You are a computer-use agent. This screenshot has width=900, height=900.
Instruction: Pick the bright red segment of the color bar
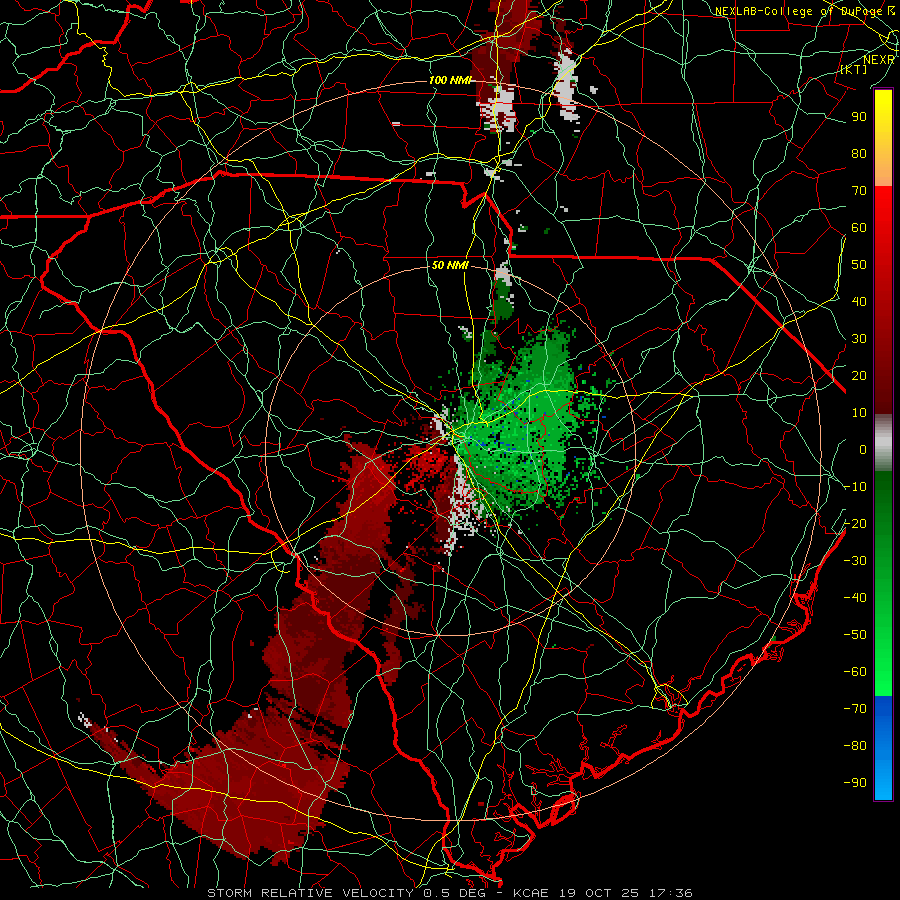coord(883,210)
